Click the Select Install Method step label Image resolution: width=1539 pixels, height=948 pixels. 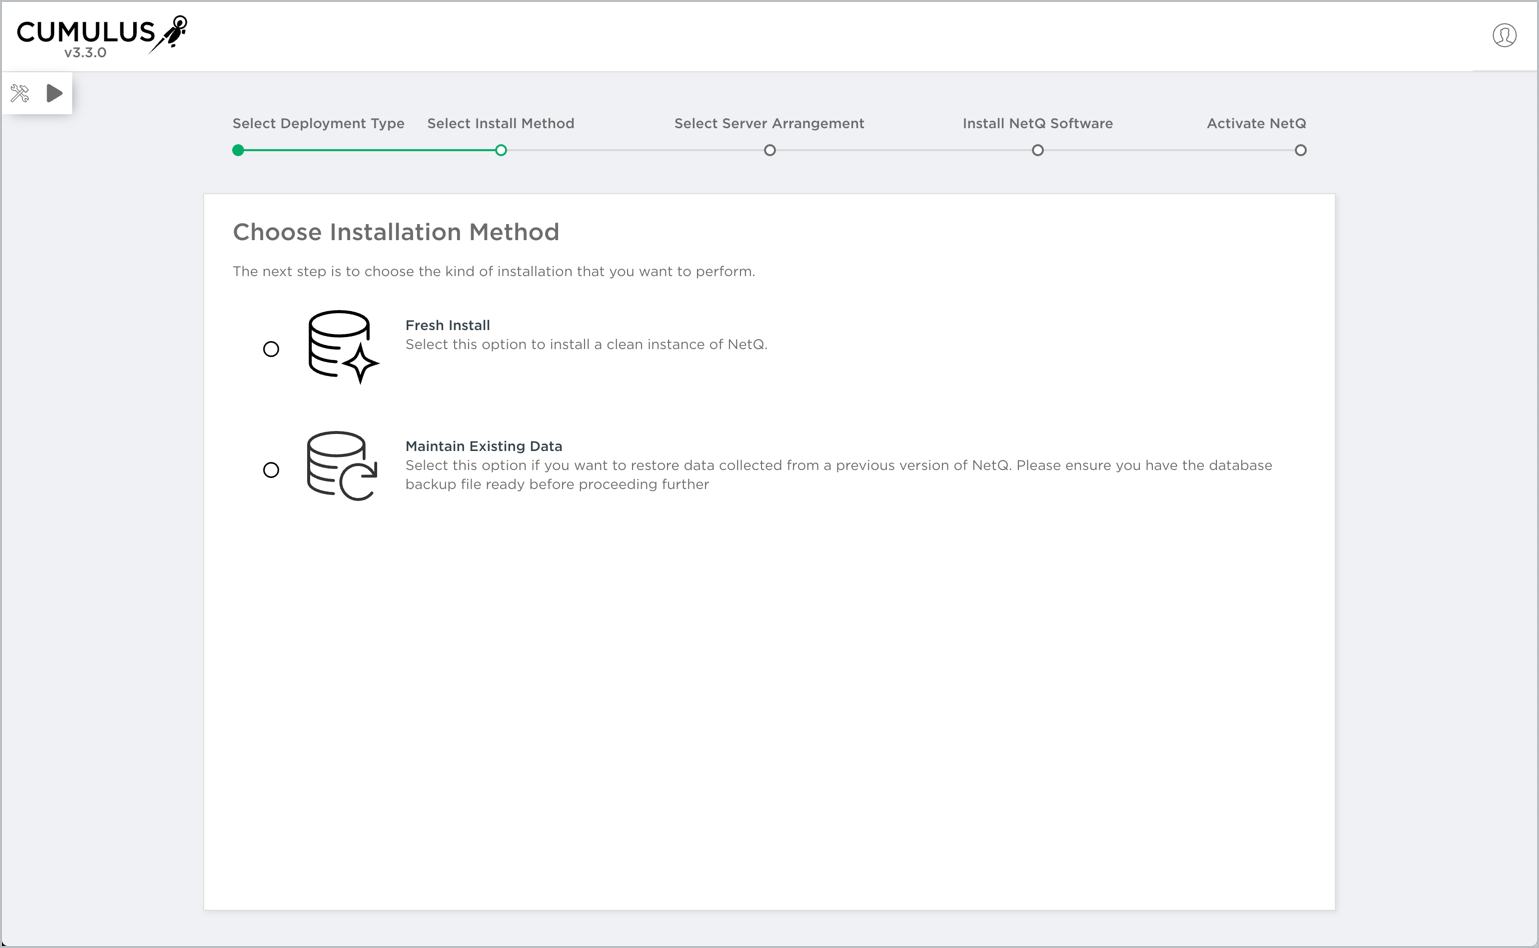(500, 124)
